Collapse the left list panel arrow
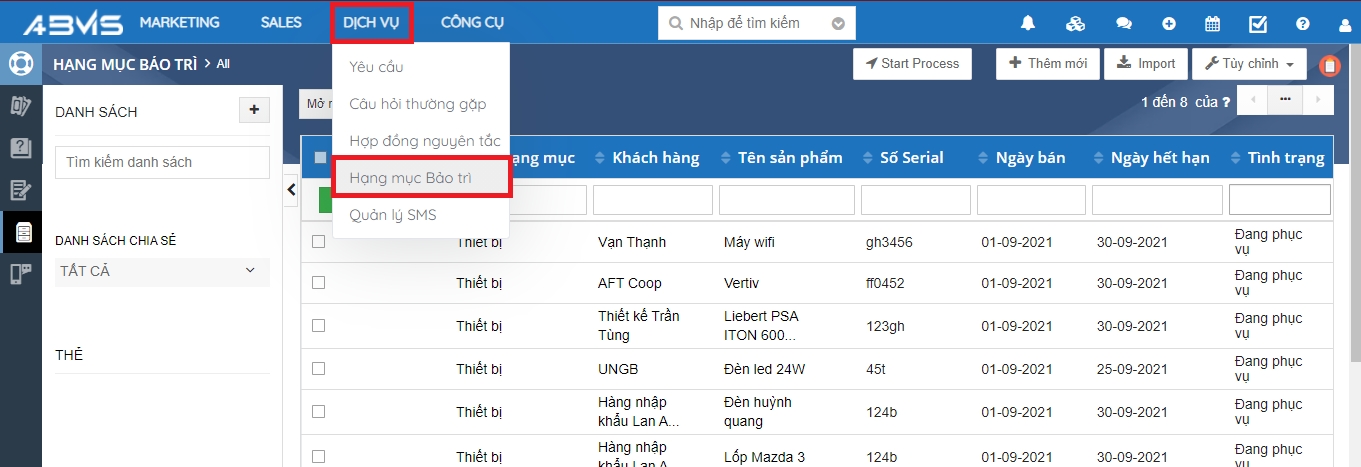This screenshot has width=1361, height=467. (291, 189)
